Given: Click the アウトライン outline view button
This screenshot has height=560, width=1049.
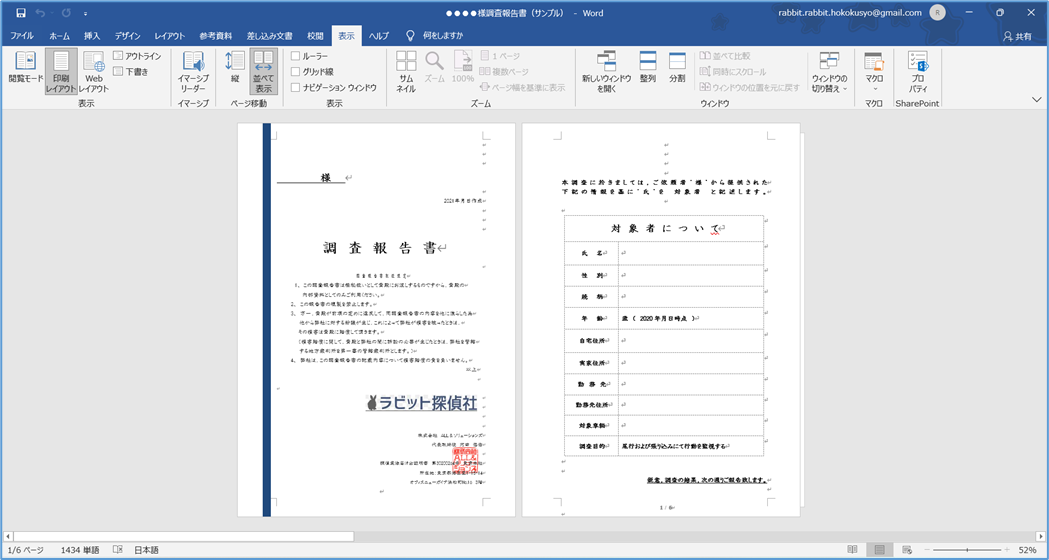Looking at the screenshot, I should 137,57.
